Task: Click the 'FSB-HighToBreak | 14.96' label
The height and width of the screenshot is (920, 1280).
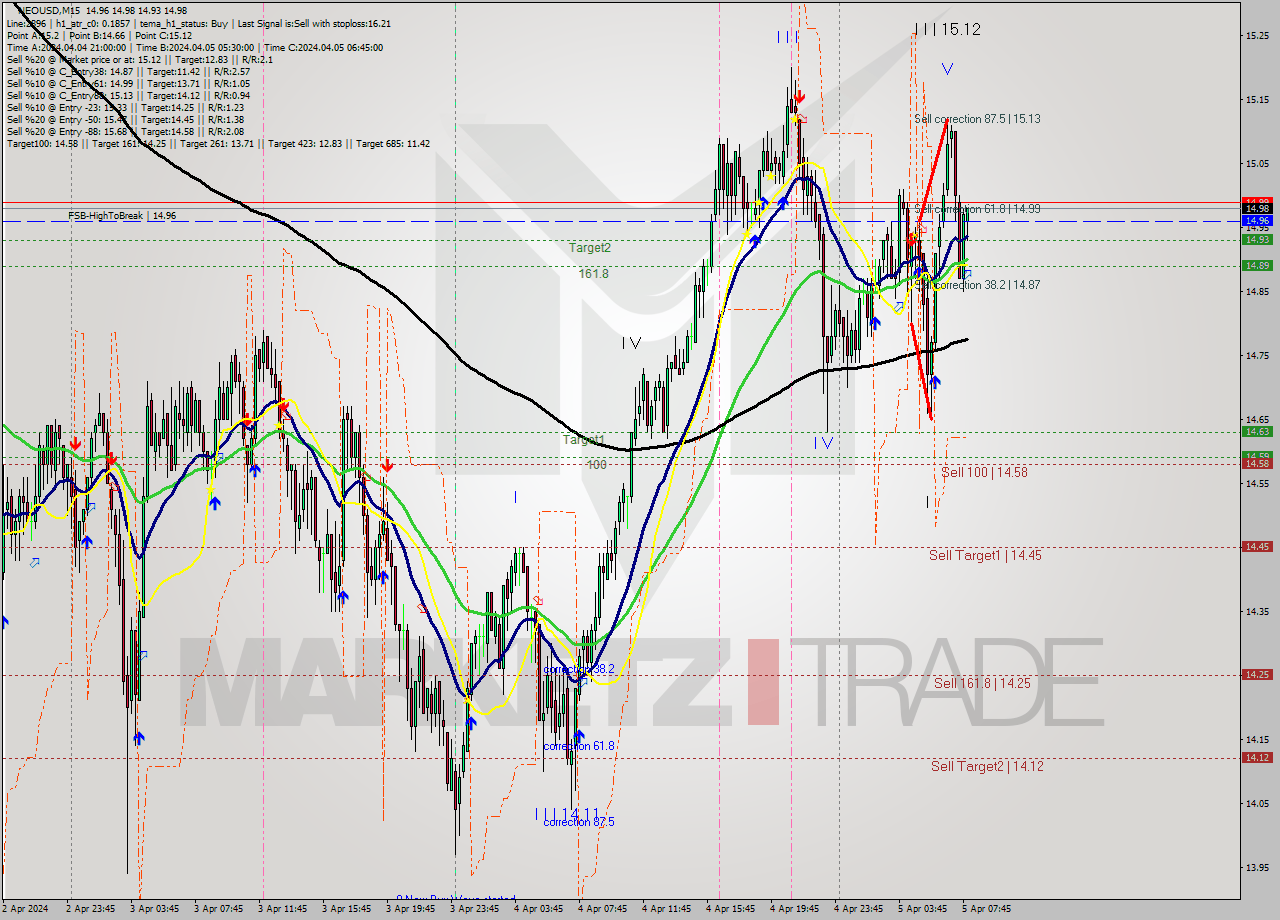Action: 122,215
